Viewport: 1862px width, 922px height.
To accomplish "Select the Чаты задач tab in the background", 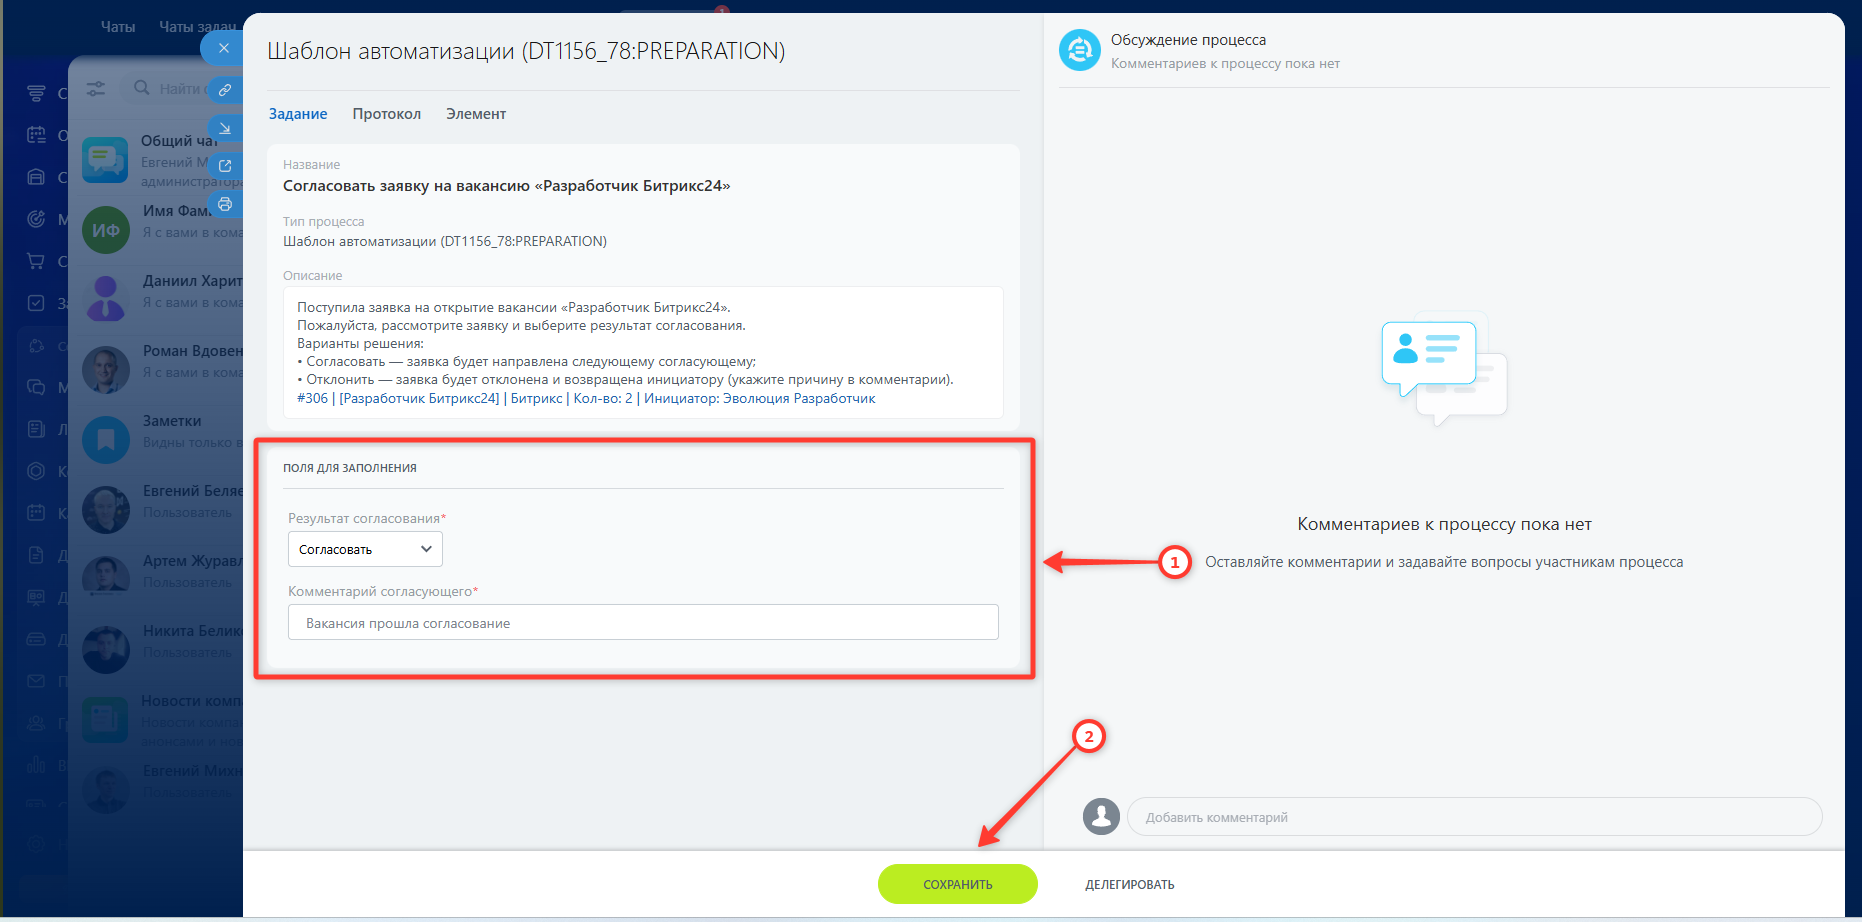I will (x=198, y=27).
